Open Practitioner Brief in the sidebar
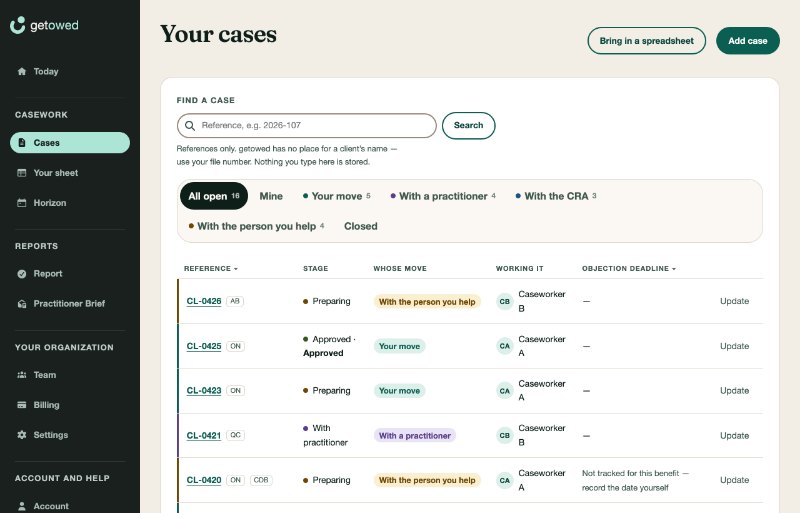This screenshot has height=513, width=800. (x=70, y=304)
